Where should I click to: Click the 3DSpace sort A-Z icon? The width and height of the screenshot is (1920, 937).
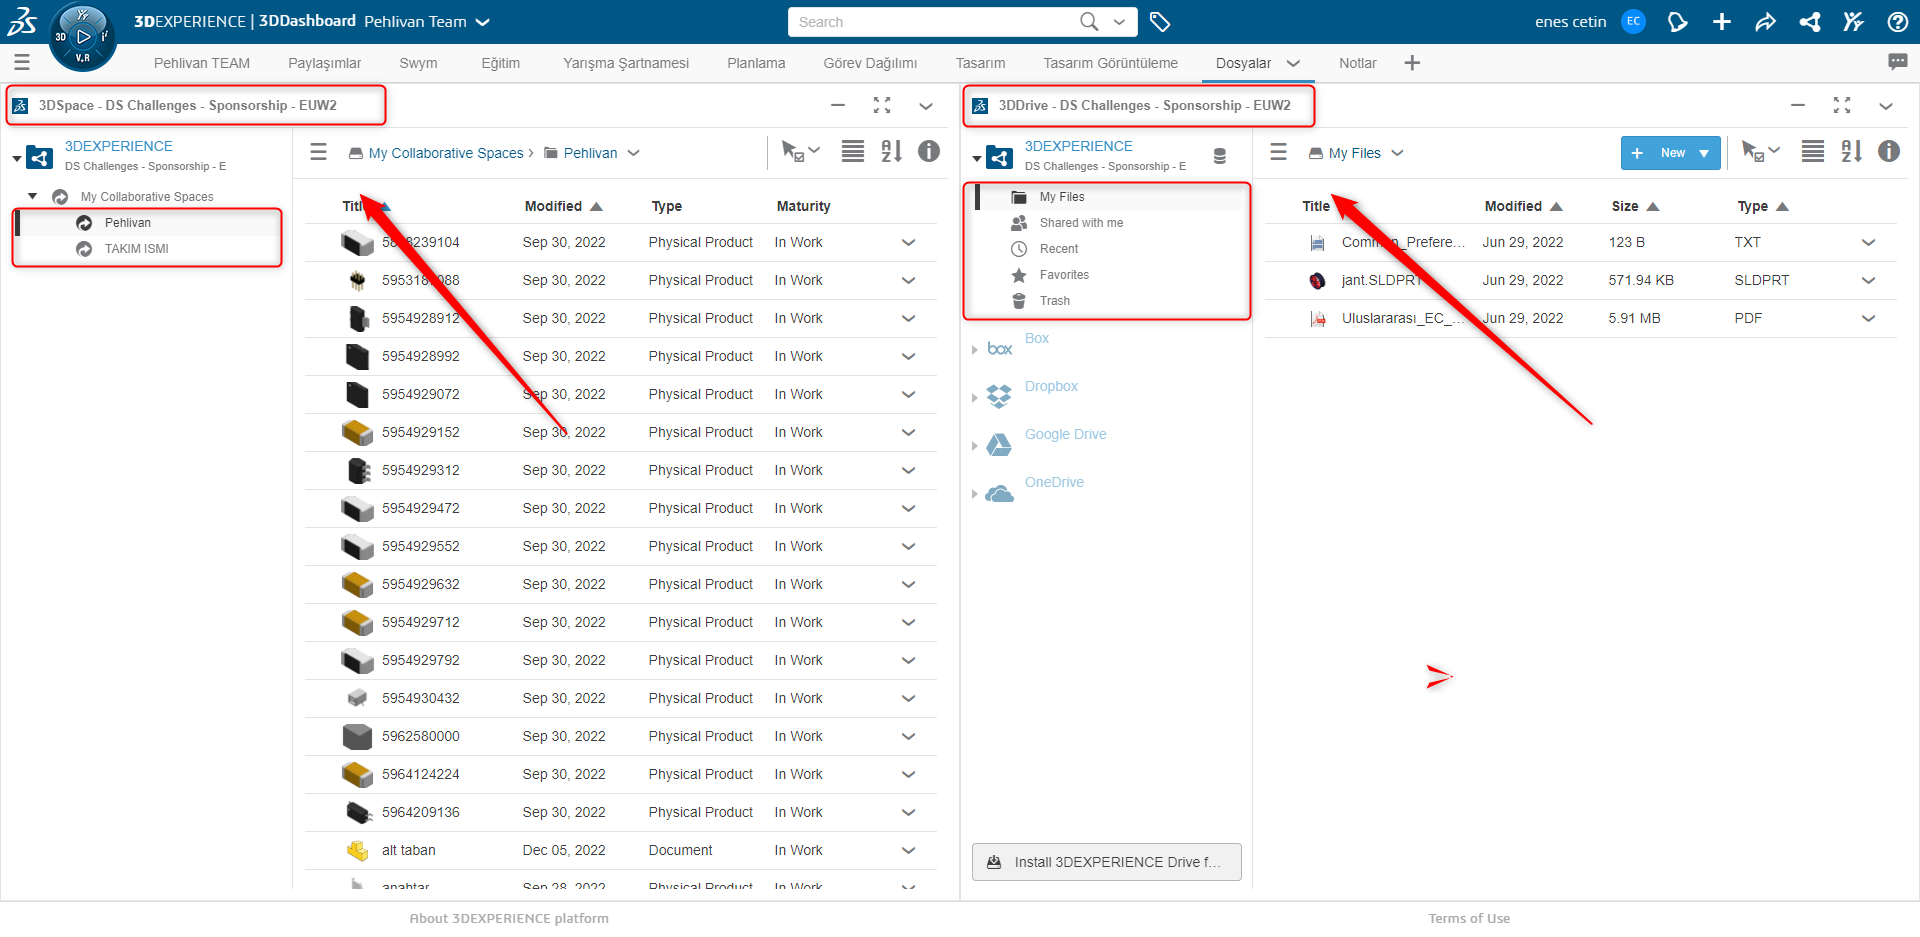click(891, 151)
